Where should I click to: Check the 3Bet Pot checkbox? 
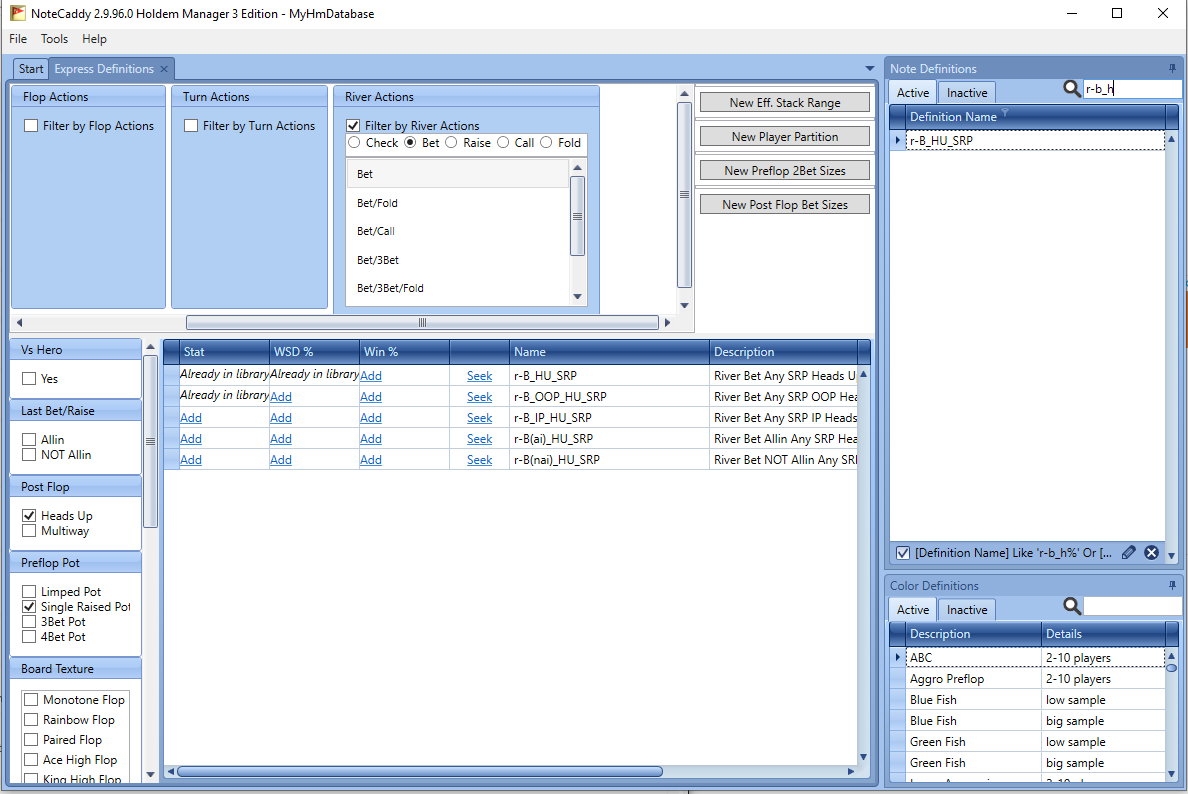(x=30, y=621)
